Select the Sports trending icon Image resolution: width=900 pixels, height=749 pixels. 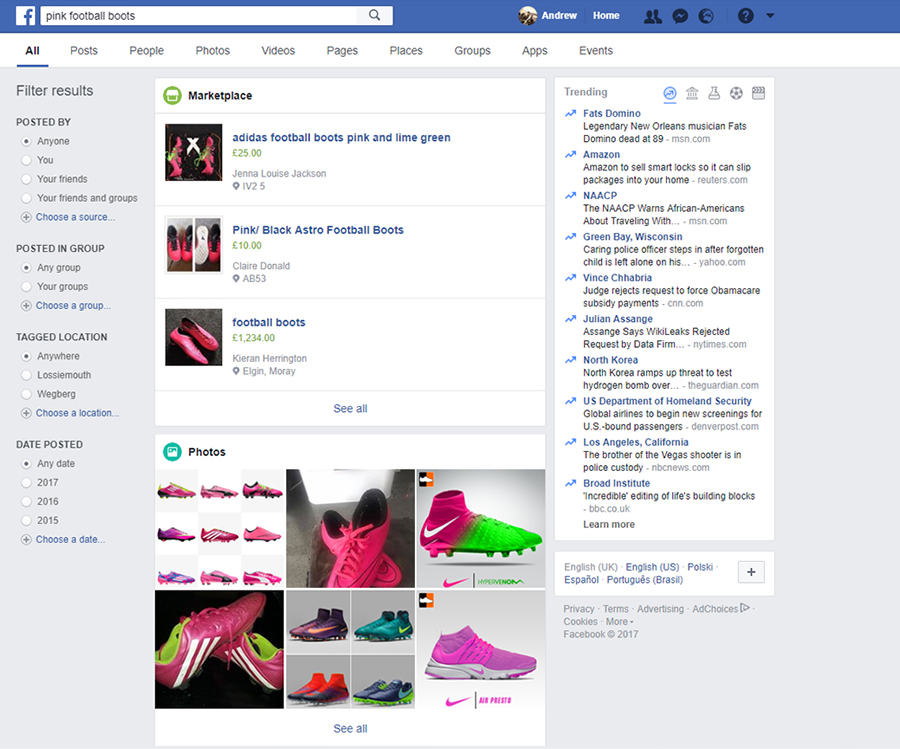(x=736, y=93)
